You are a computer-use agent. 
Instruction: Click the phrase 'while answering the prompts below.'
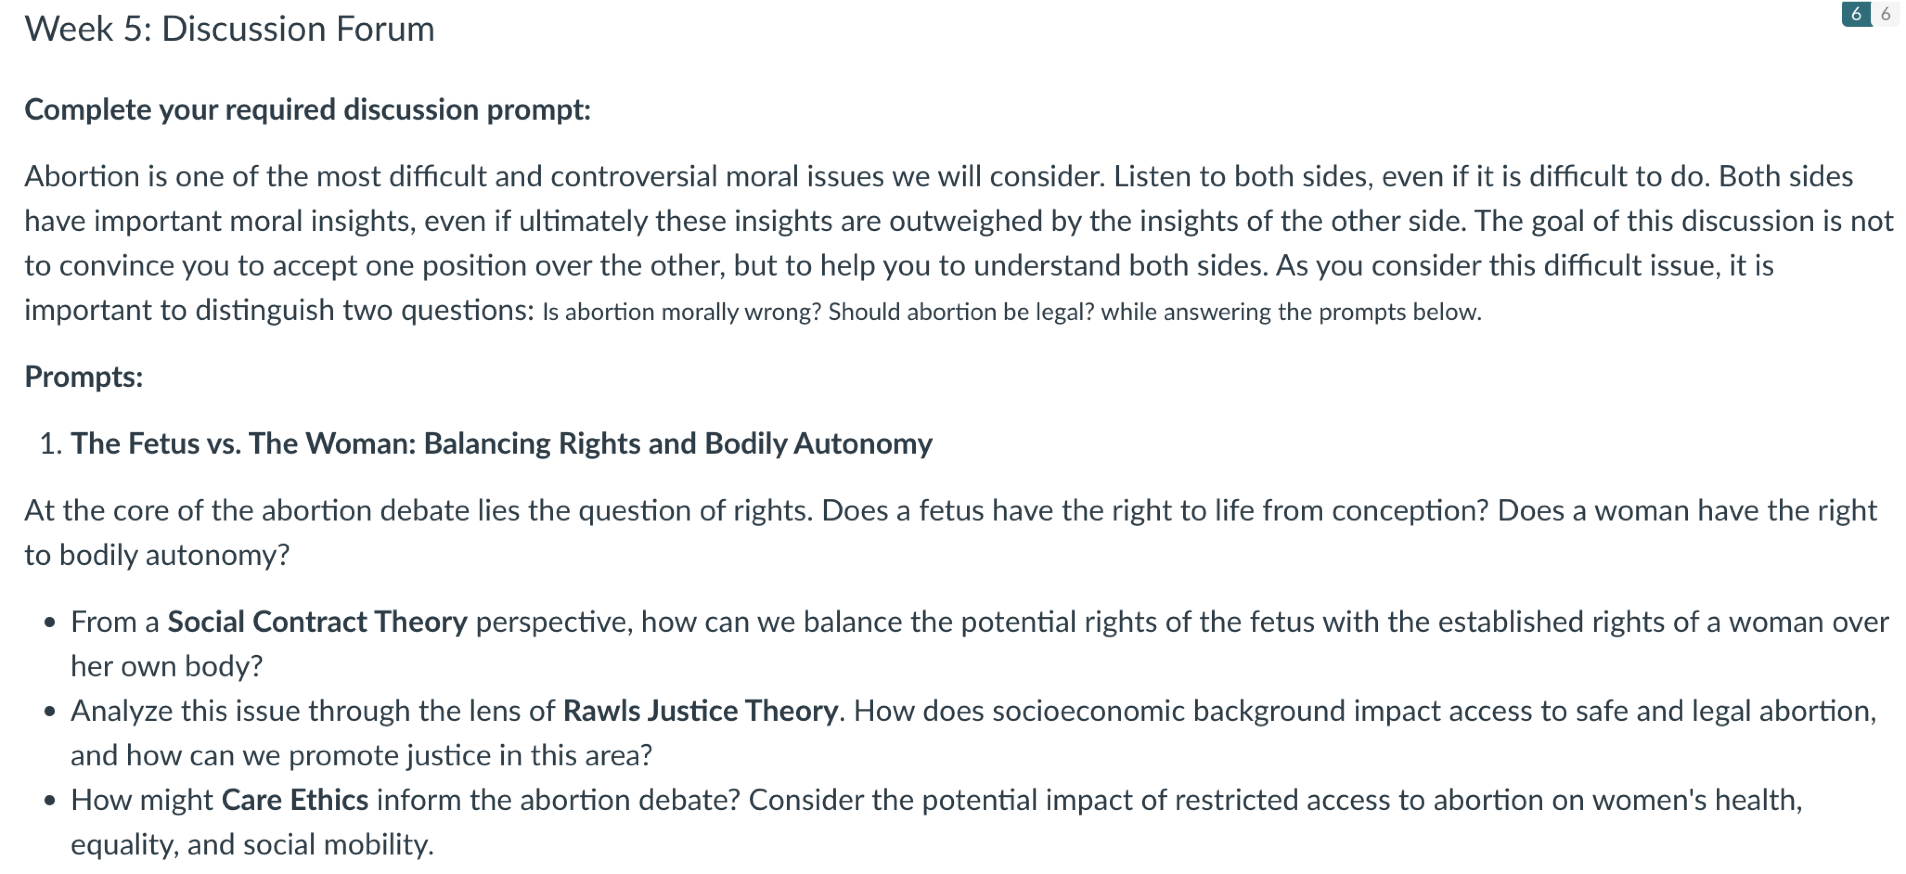[x=1291, y=312]
